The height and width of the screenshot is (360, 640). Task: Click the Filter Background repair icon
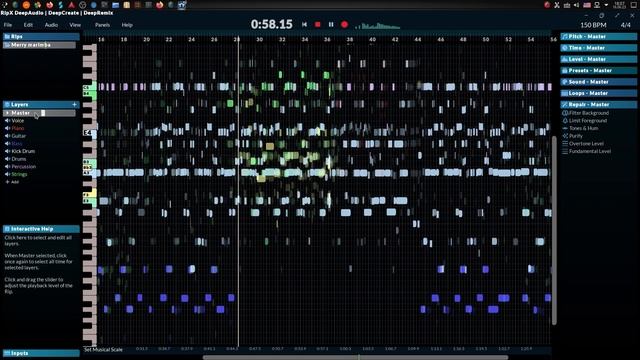coord(565,113)
